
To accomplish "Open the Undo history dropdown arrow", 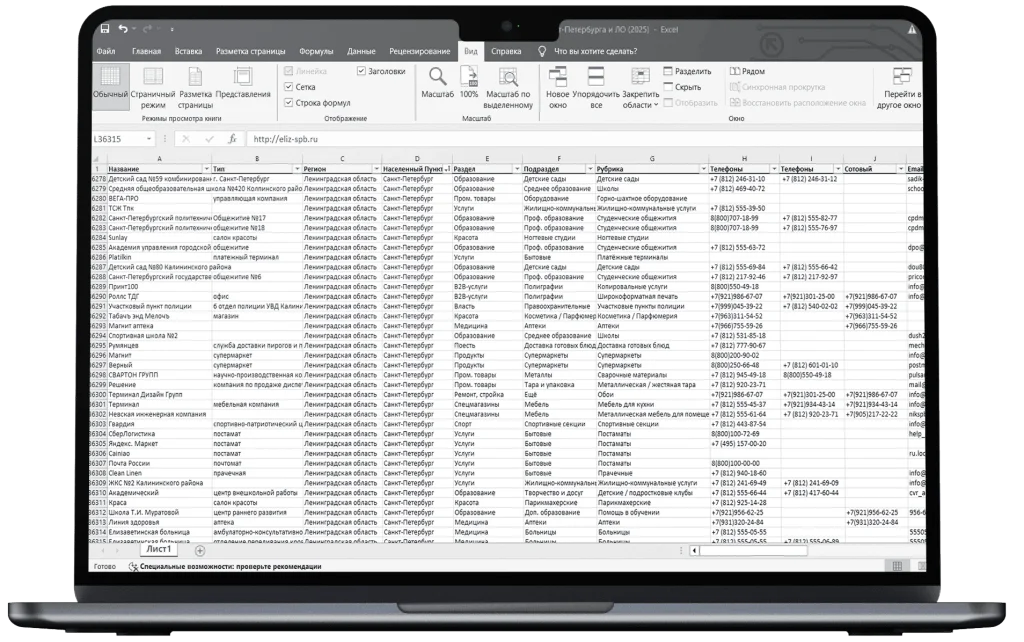I will tap(134, 29).
